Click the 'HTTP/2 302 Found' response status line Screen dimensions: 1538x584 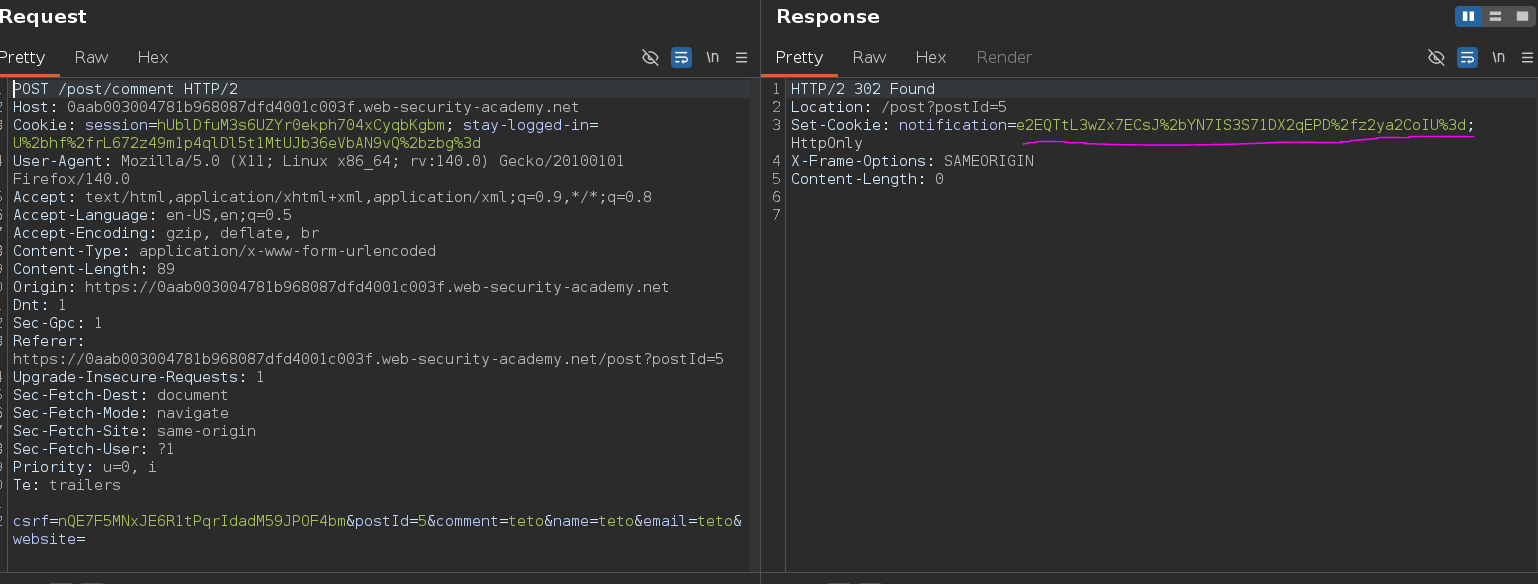[x=863, y=89]
